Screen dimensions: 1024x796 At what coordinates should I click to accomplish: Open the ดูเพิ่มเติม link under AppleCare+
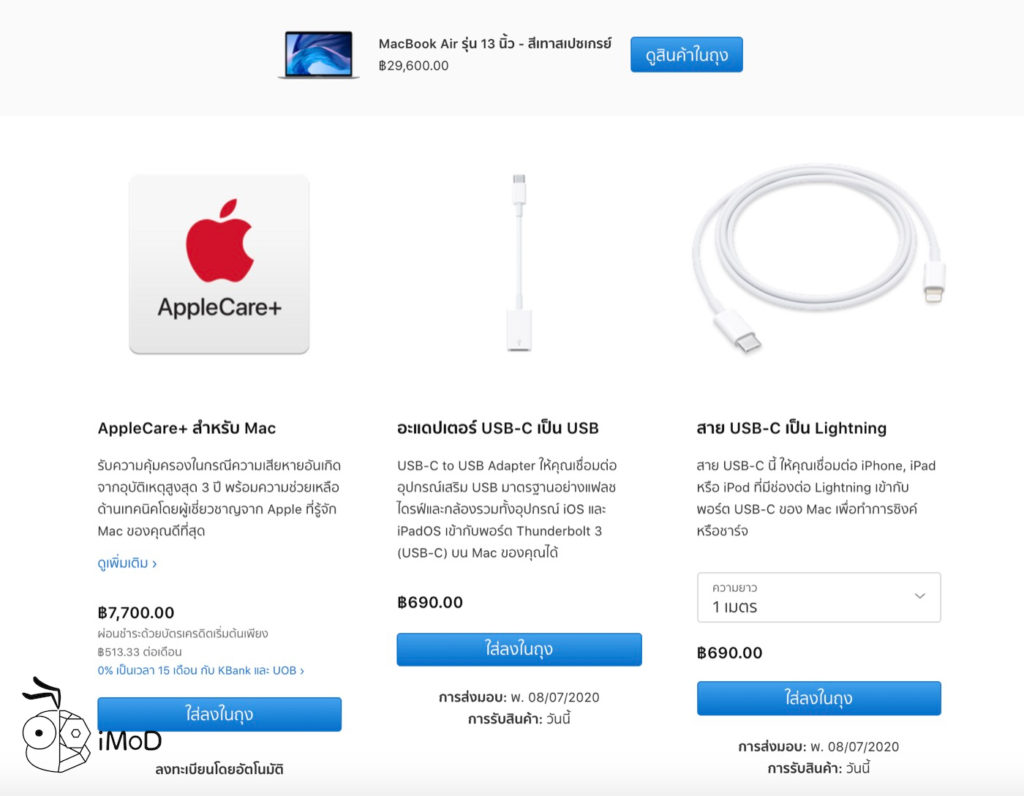tap(127, 563)
